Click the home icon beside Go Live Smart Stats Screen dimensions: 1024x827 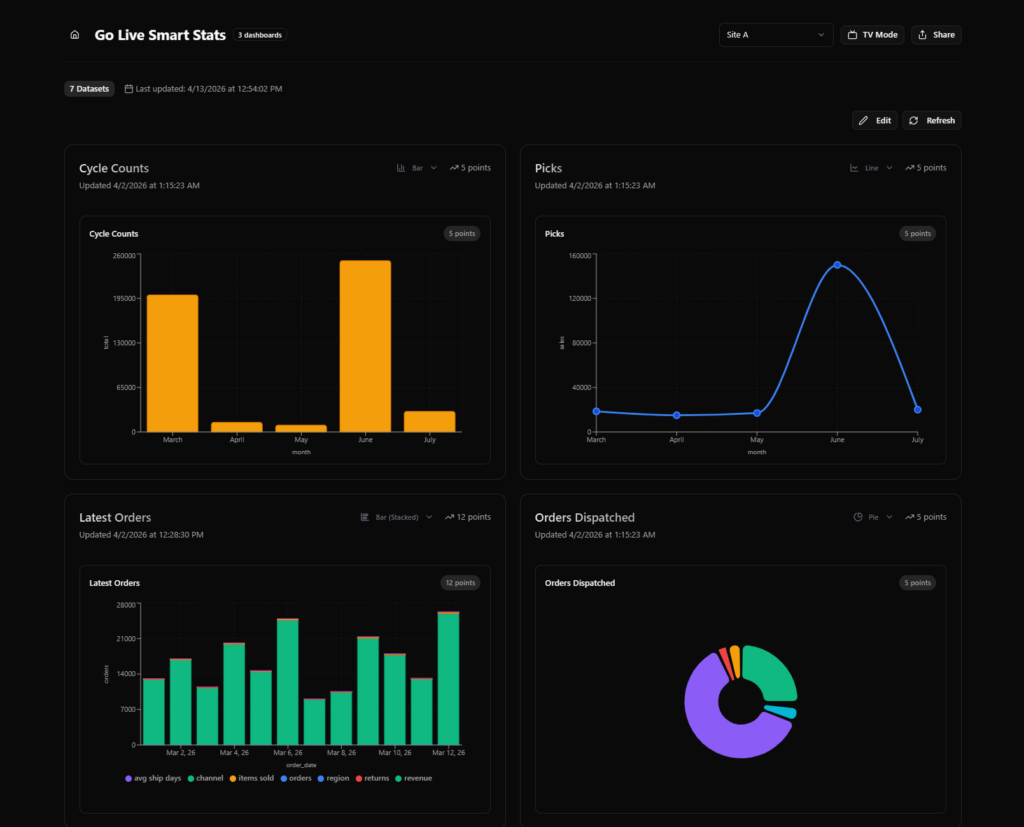coord(74,35)
